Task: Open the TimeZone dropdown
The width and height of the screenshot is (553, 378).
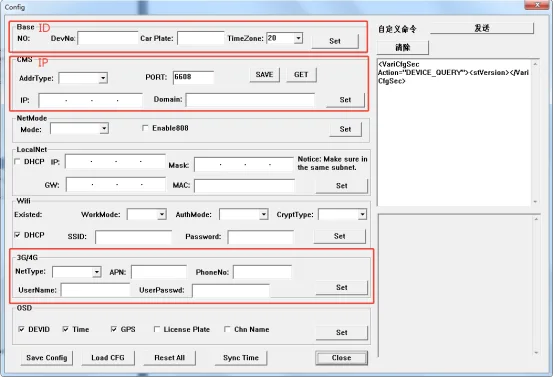Action: [298, 38]
